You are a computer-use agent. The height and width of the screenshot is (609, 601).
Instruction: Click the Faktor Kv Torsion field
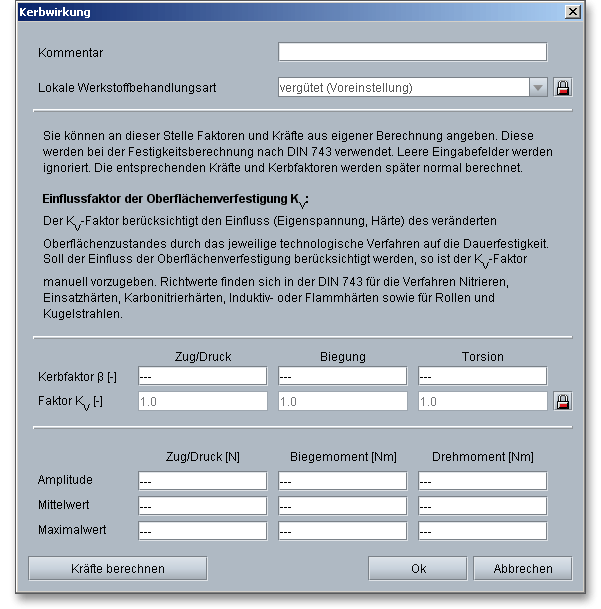[482, 401]
